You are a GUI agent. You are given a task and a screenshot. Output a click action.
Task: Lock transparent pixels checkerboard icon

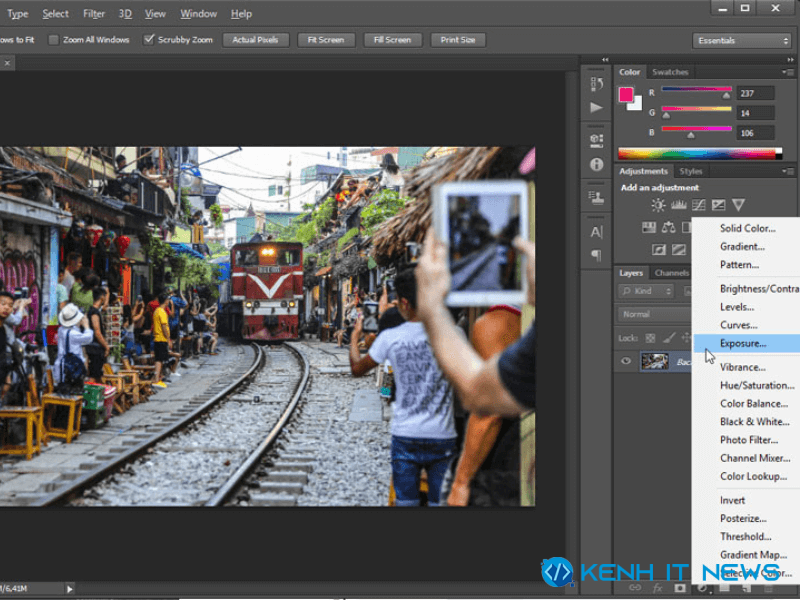(x=651, y=338)
